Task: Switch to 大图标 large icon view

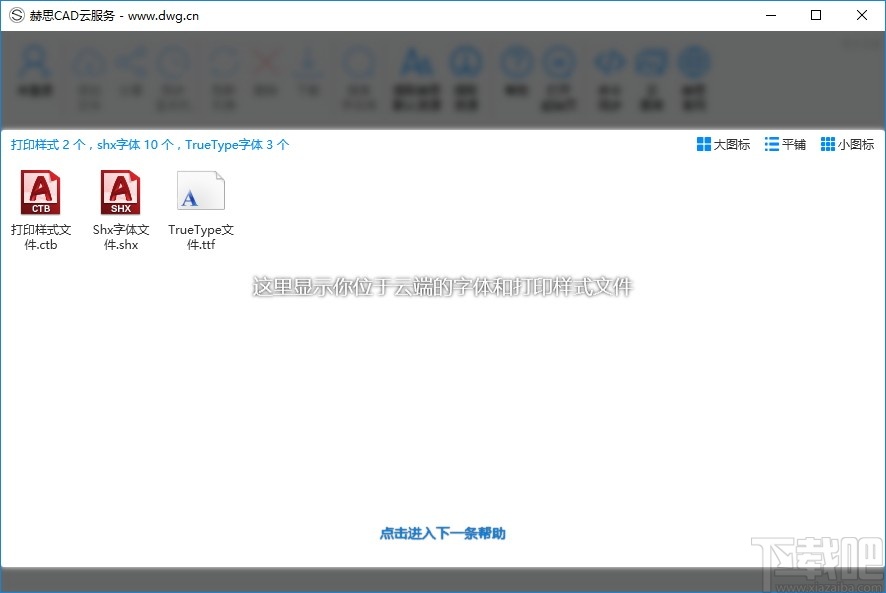Action: 723,145
